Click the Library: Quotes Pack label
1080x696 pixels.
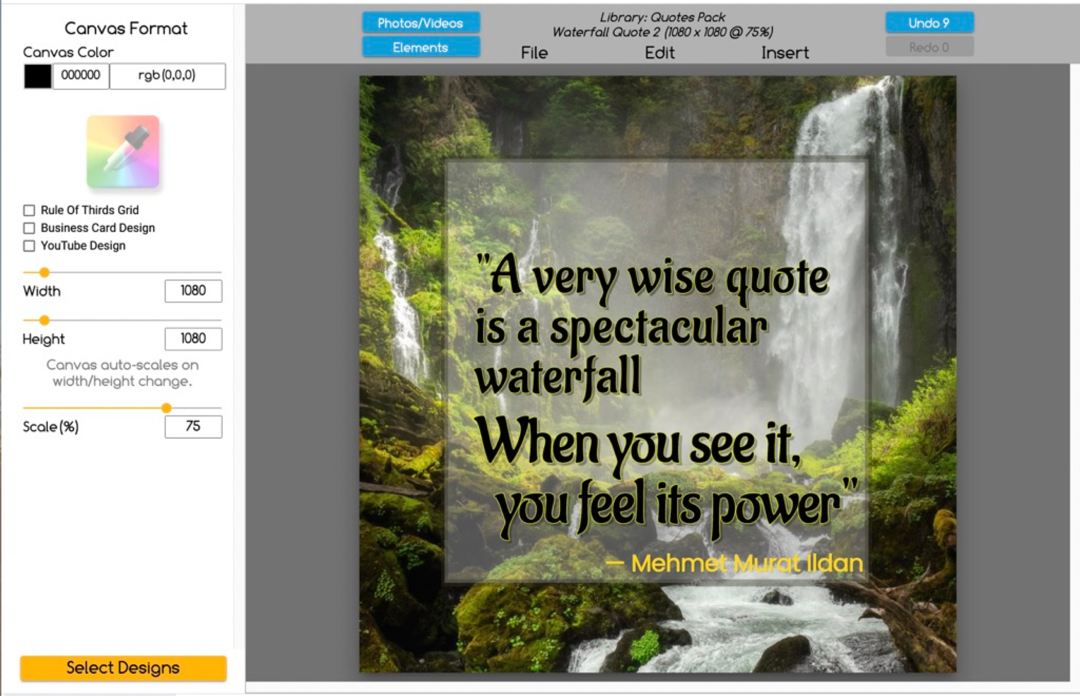click(x=663, y=17)
